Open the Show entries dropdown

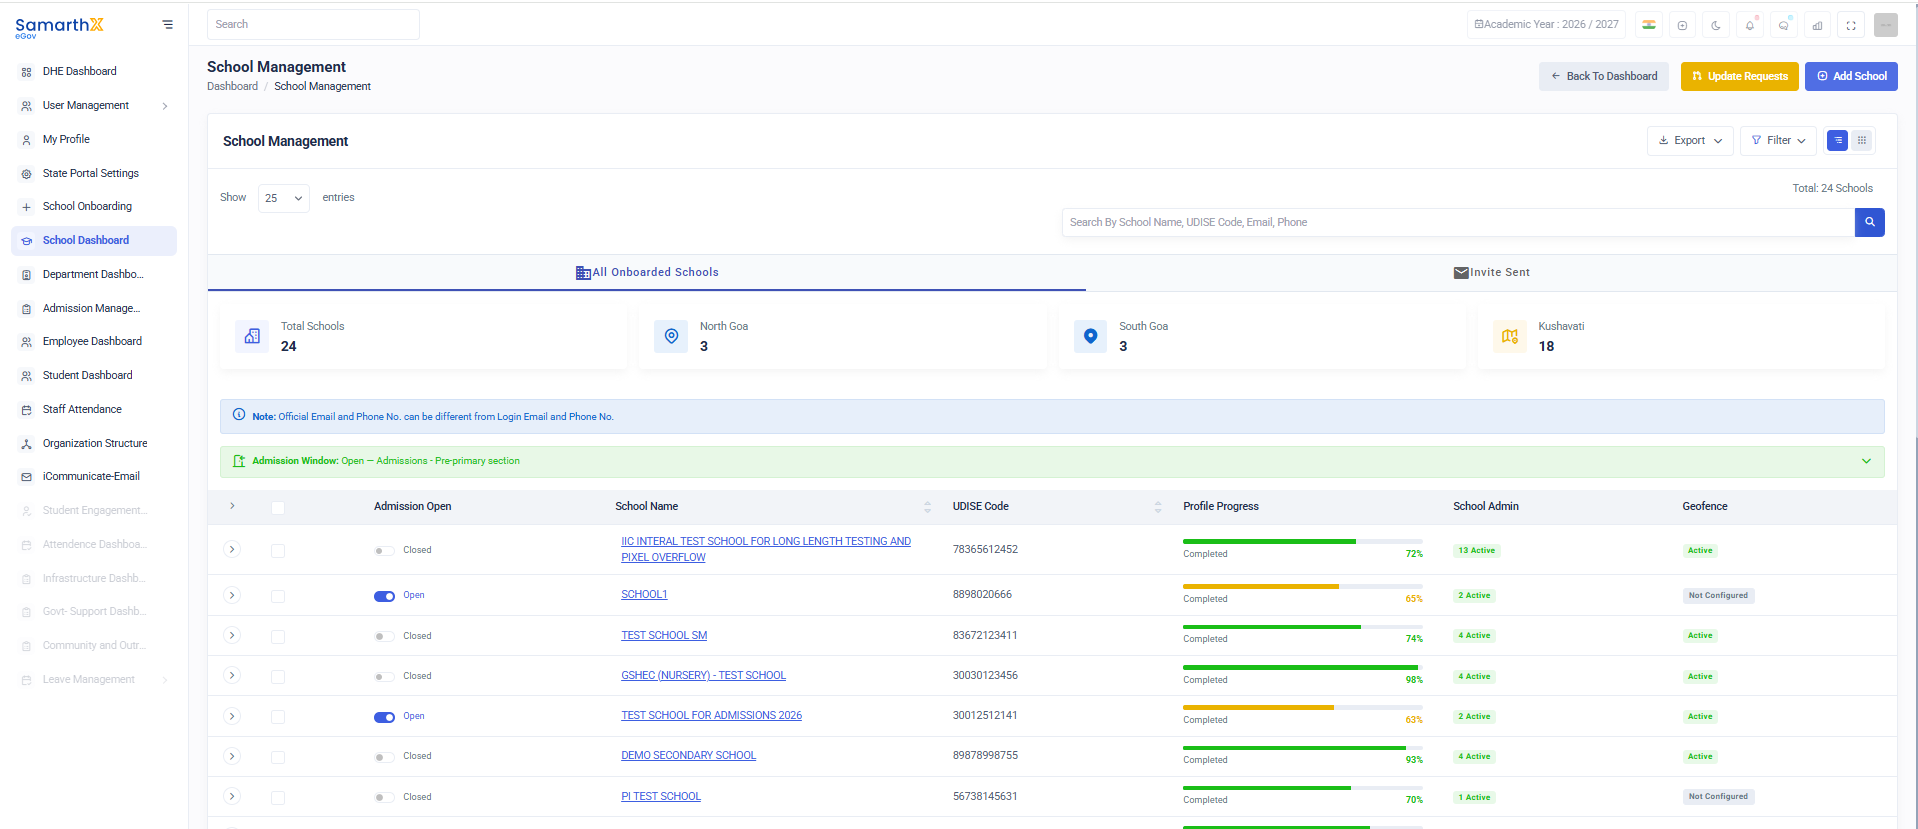[x=284, y=198]
